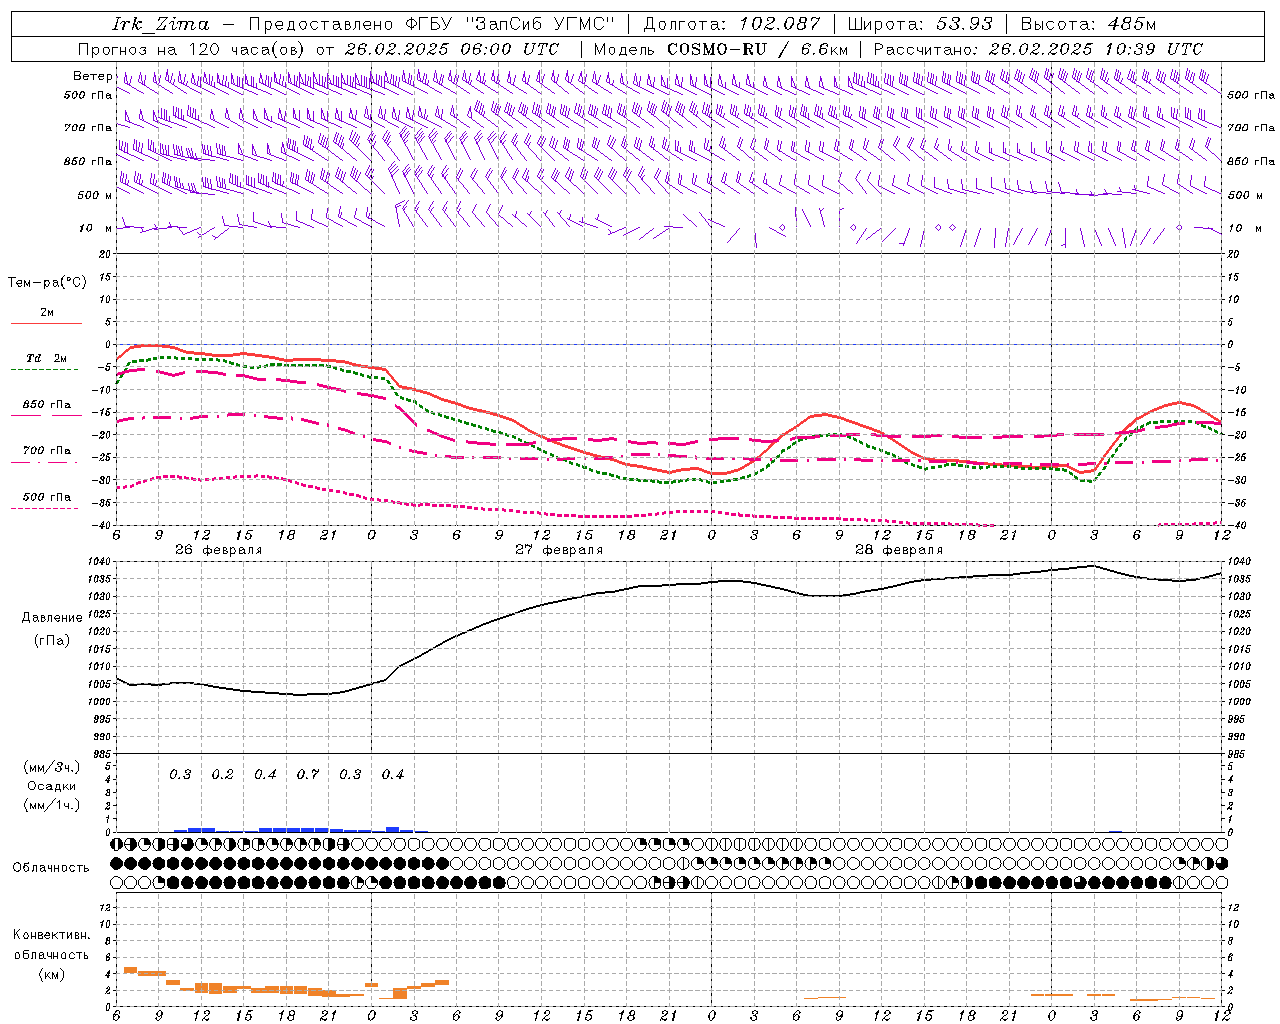Click the "Ветер" wind section label
This screenshot has width=1280, height=1024.
click(x=92, y=76)
